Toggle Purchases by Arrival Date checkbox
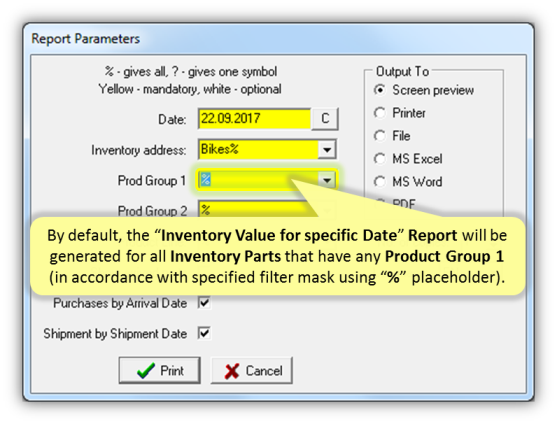 tap(204, 303)
